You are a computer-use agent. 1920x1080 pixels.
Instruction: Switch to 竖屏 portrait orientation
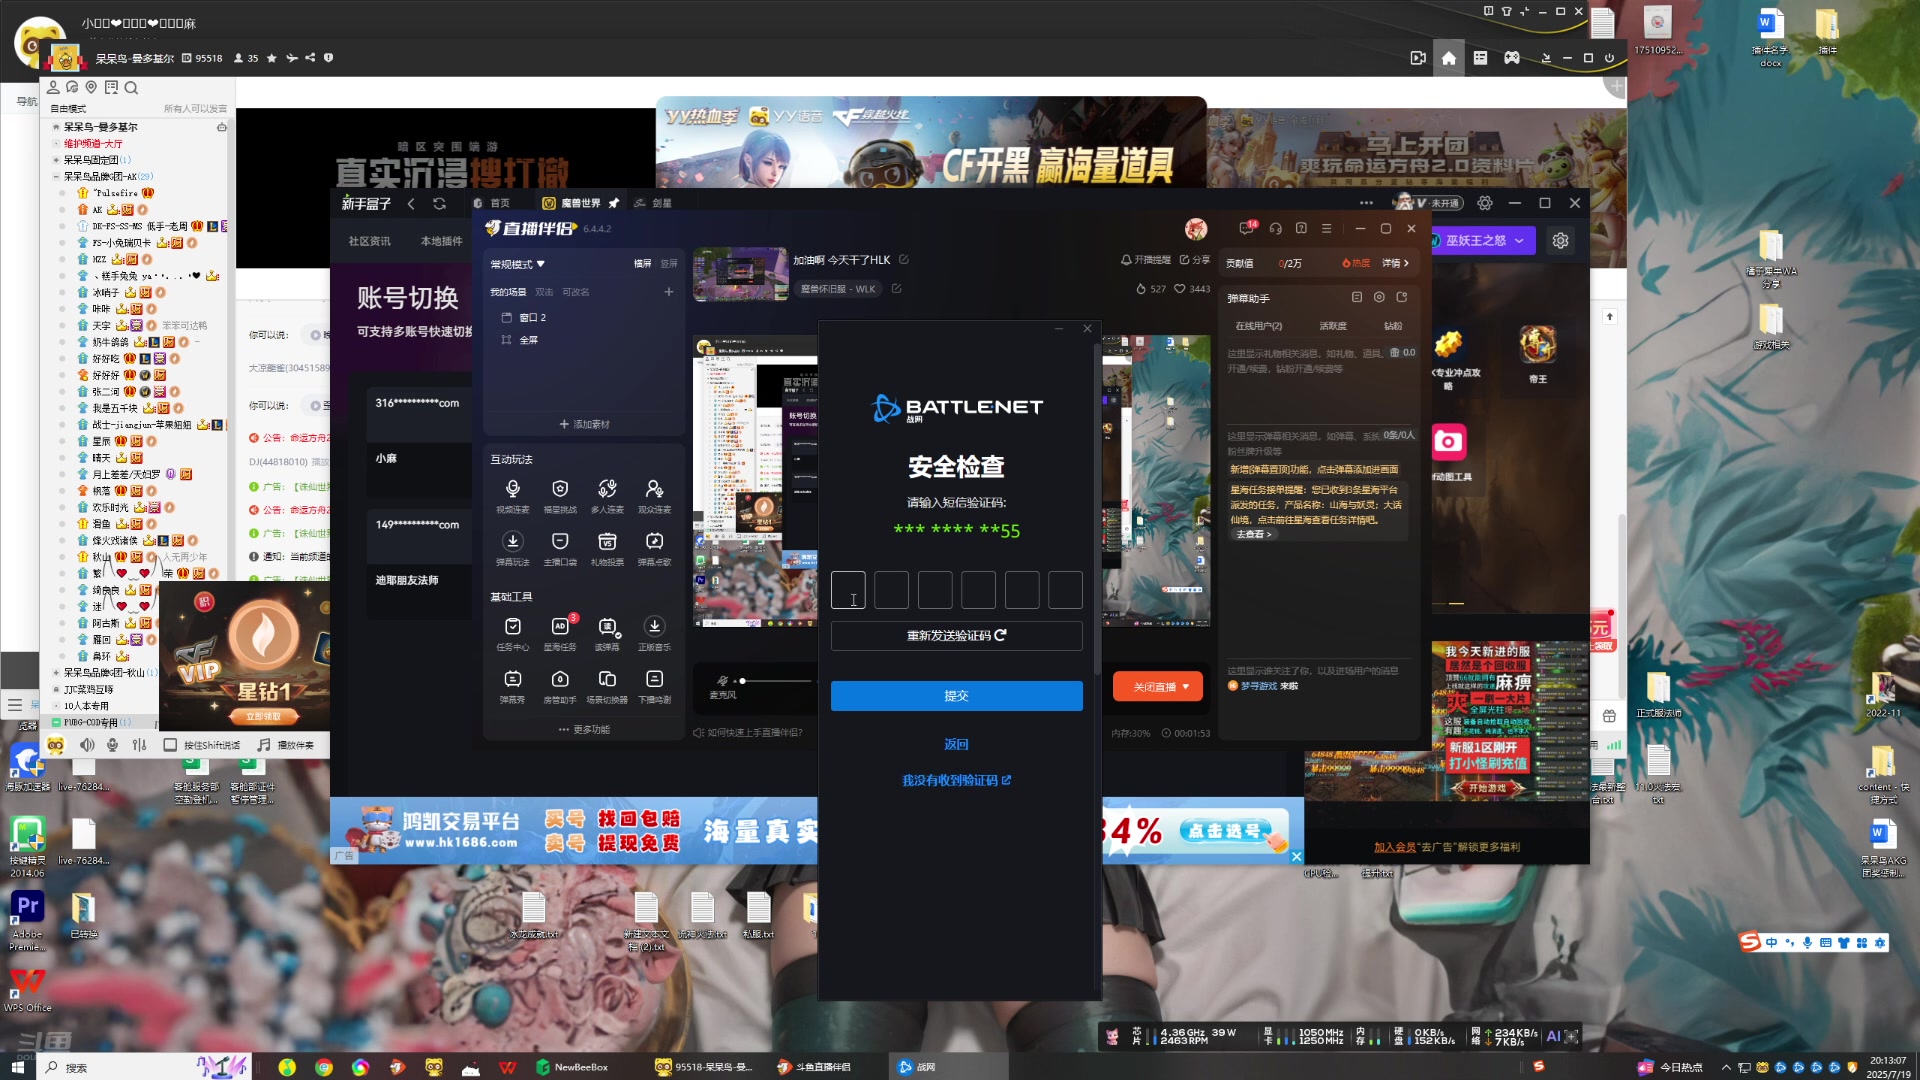[669, 264]
